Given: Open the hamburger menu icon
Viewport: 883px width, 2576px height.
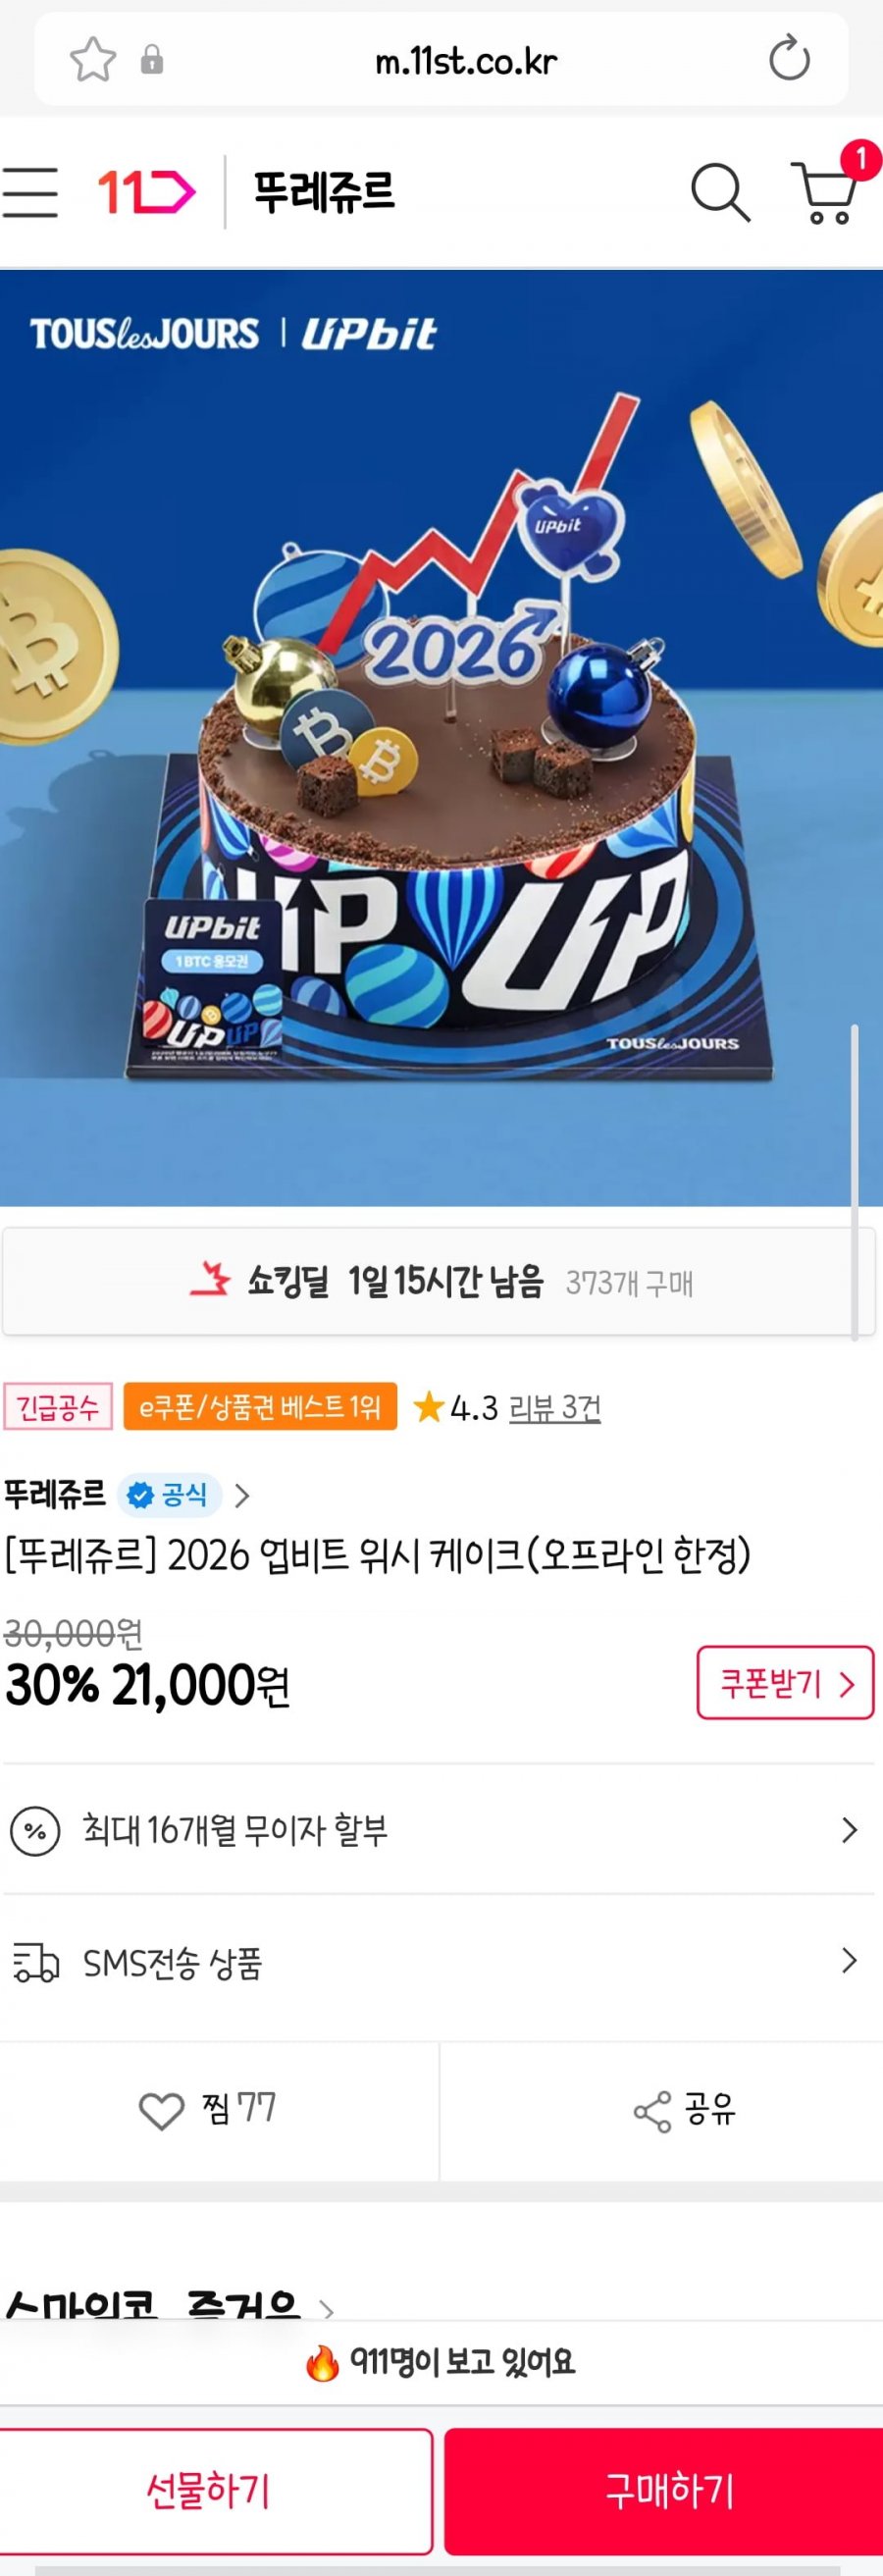Looking at the screenshot, I should [x=30, y=192].
